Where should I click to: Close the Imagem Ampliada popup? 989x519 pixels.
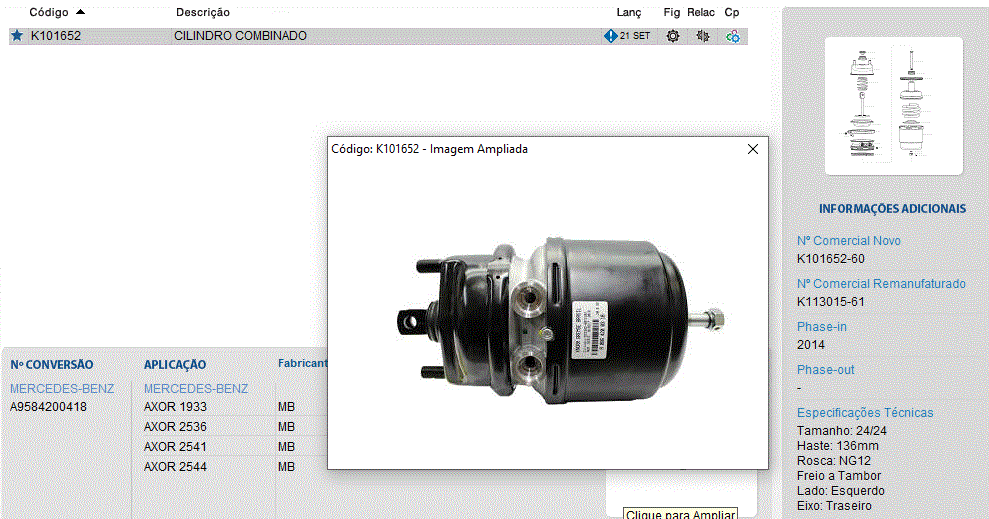coord(753,149)
